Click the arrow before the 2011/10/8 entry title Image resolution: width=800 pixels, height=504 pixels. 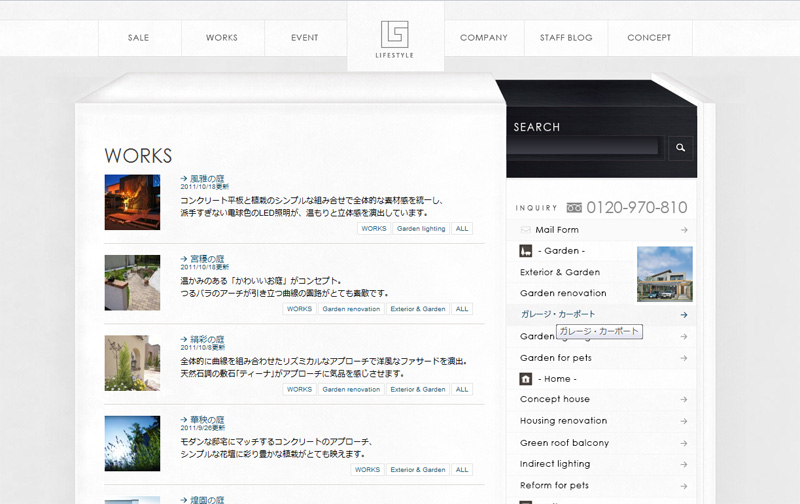184,339
